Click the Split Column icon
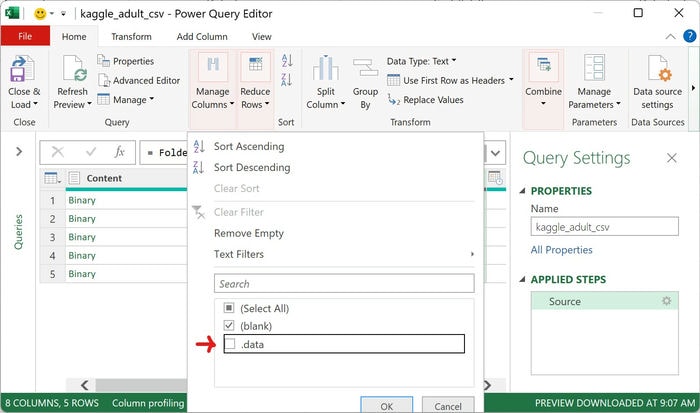This screenshot has width=700, height=413. 325,68
